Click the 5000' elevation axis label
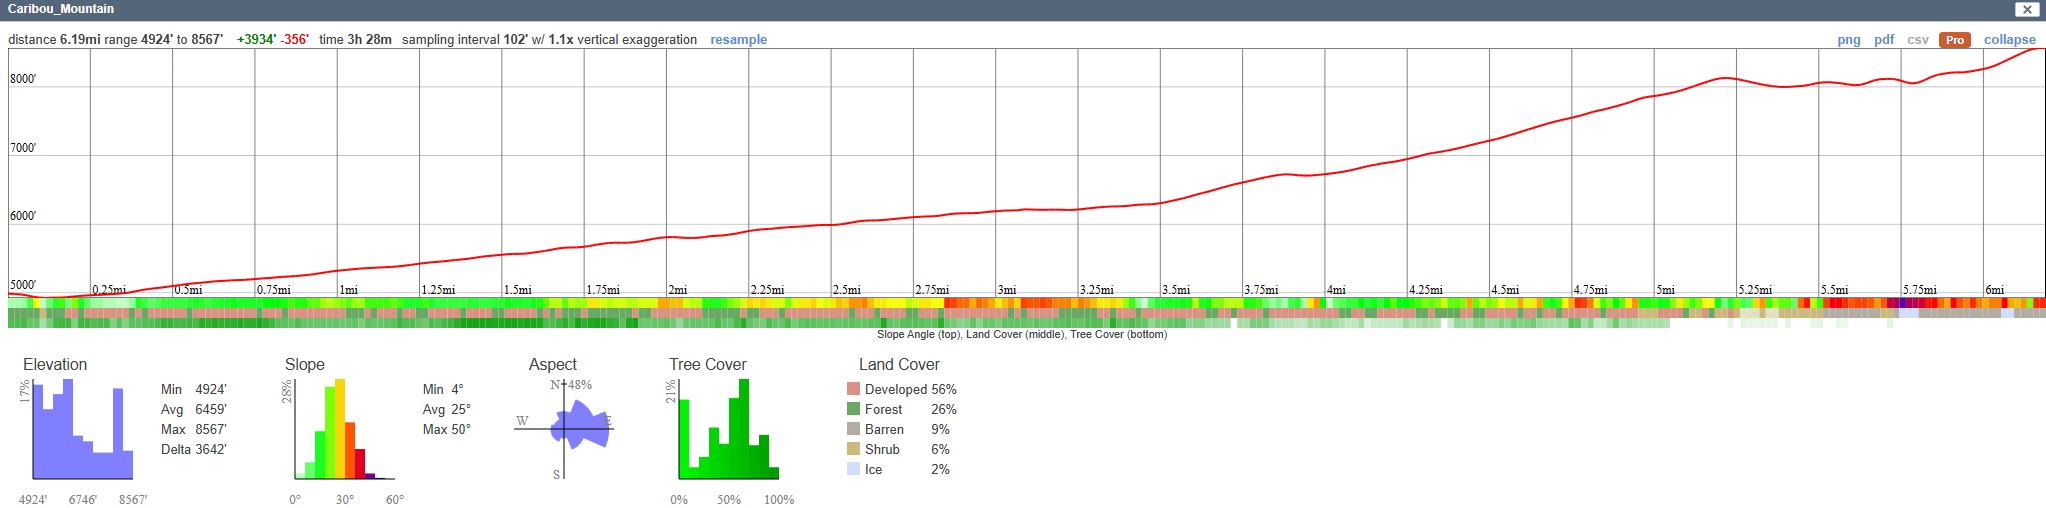Image resolution: width=2046 pixels, height=508 pixels. coord(23,285)
